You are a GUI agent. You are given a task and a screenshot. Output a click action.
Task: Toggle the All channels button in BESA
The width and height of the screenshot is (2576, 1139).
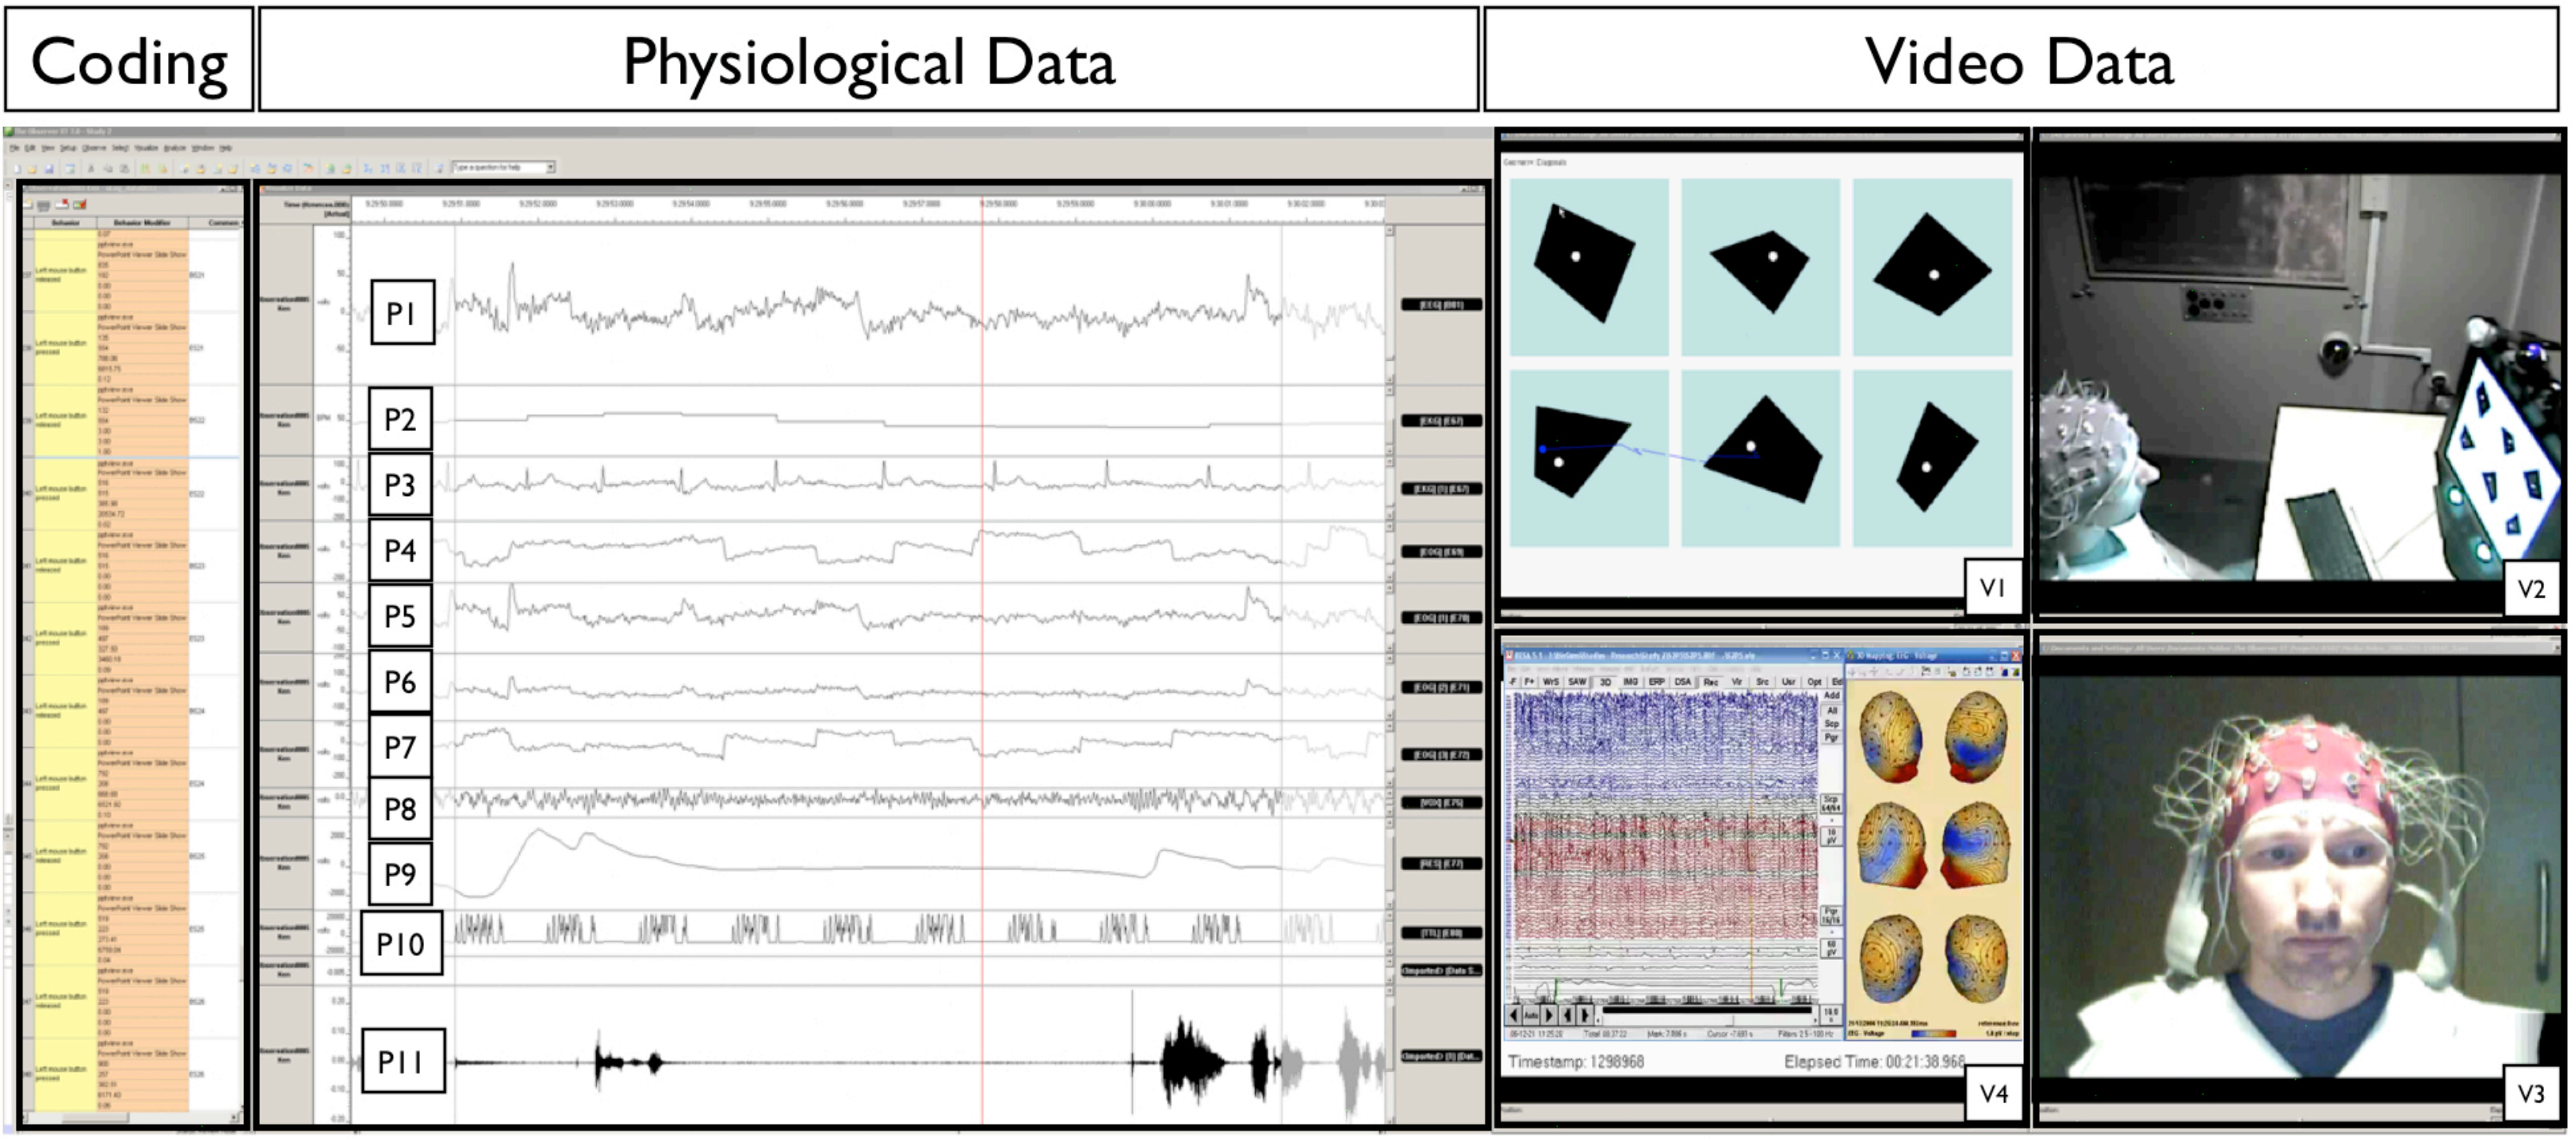coord(1832,711)
